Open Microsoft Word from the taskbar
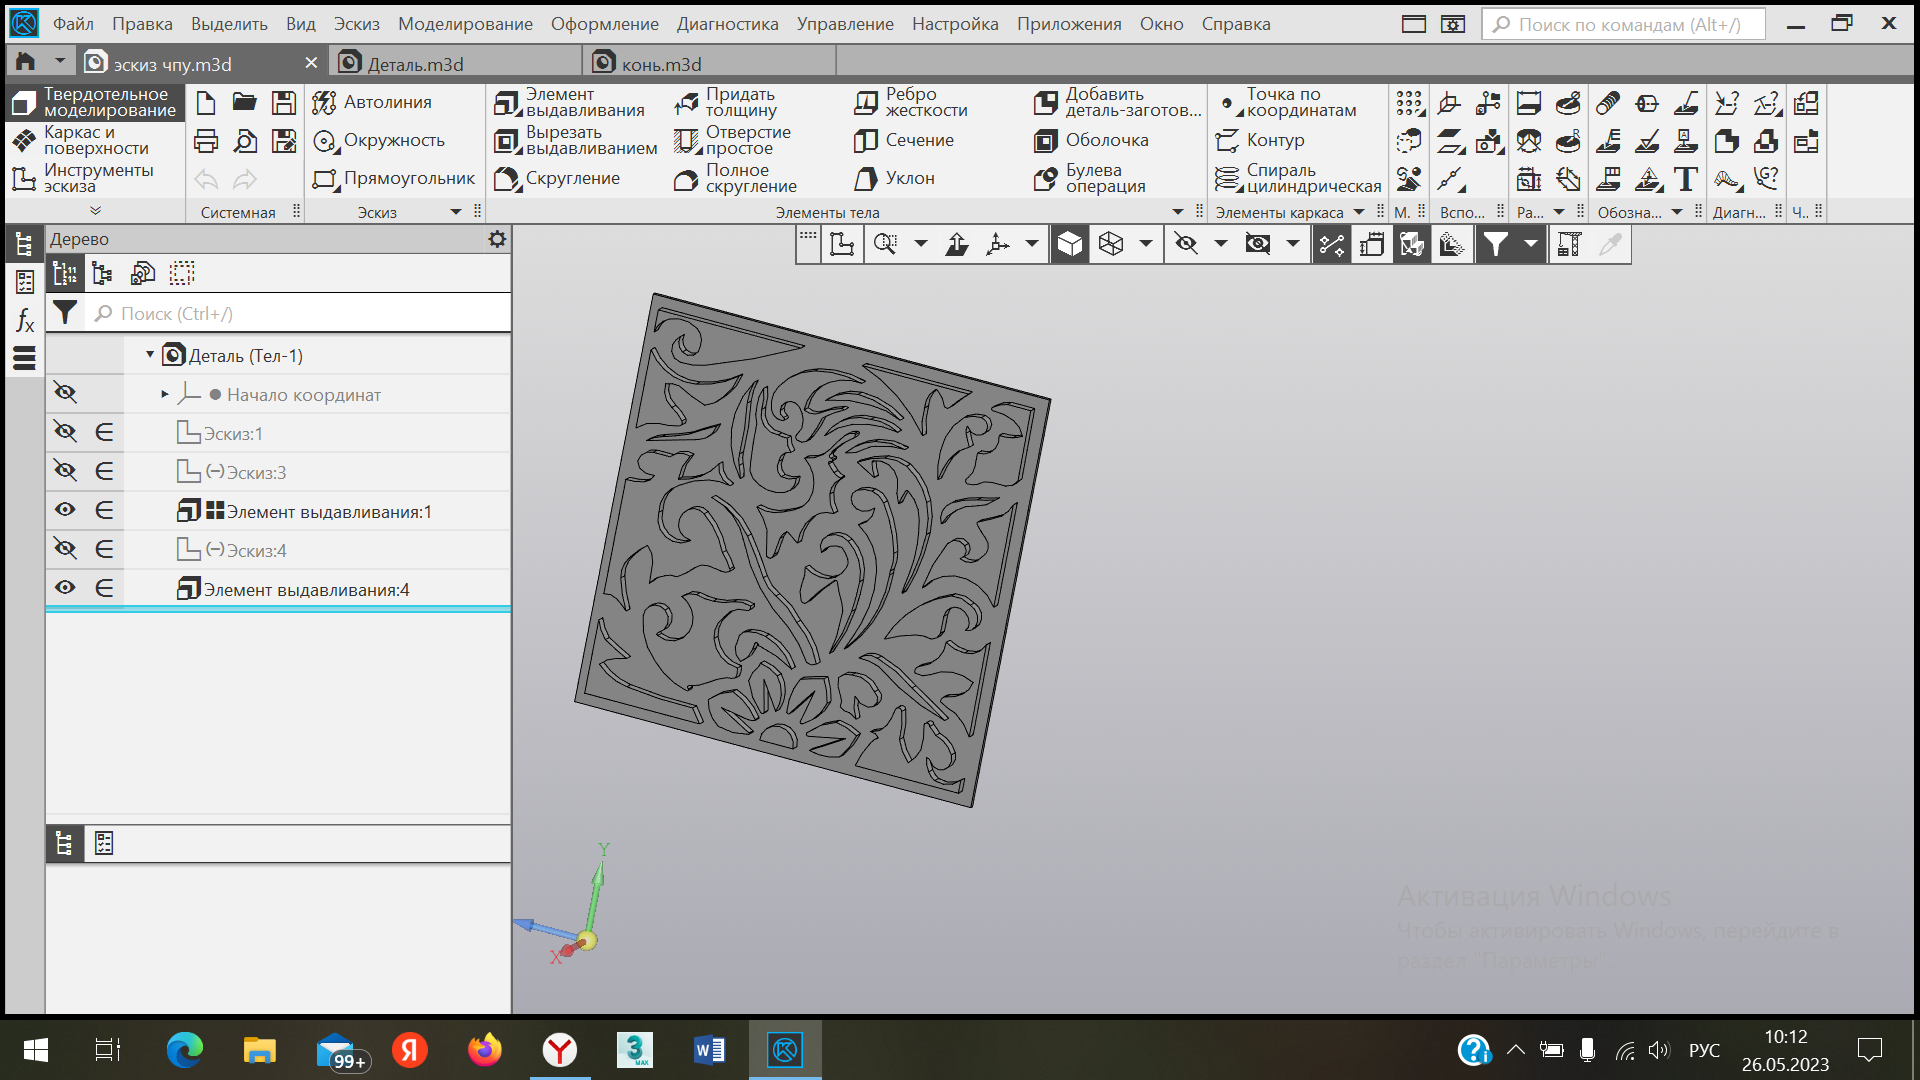 [709, 1050]
